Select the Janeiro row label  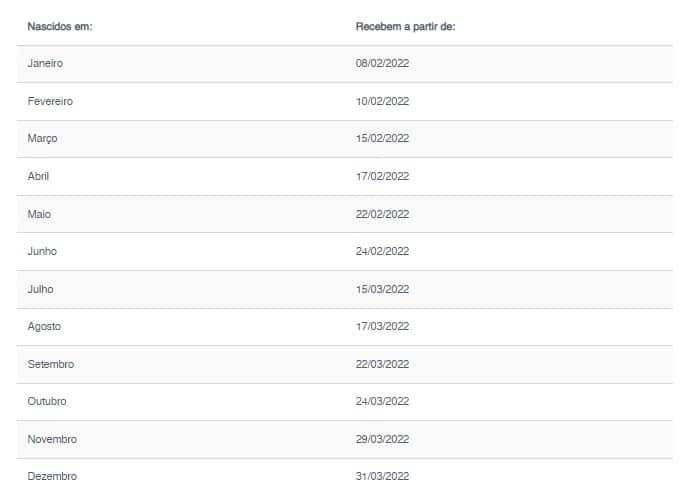[45, 63]
